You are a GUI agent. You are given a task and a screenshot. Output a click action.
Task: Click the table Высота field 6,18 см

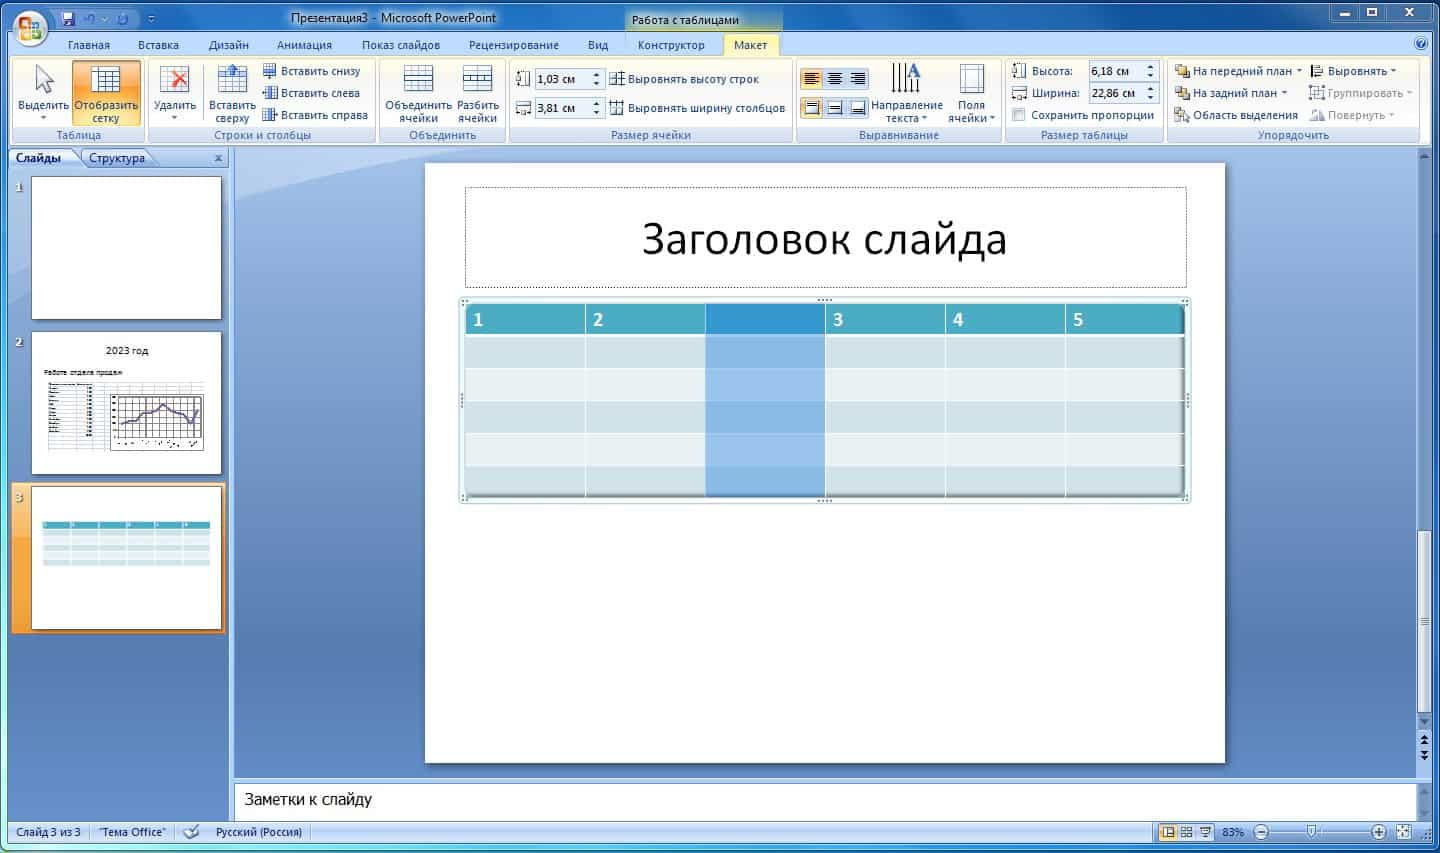pos(1116,71)
